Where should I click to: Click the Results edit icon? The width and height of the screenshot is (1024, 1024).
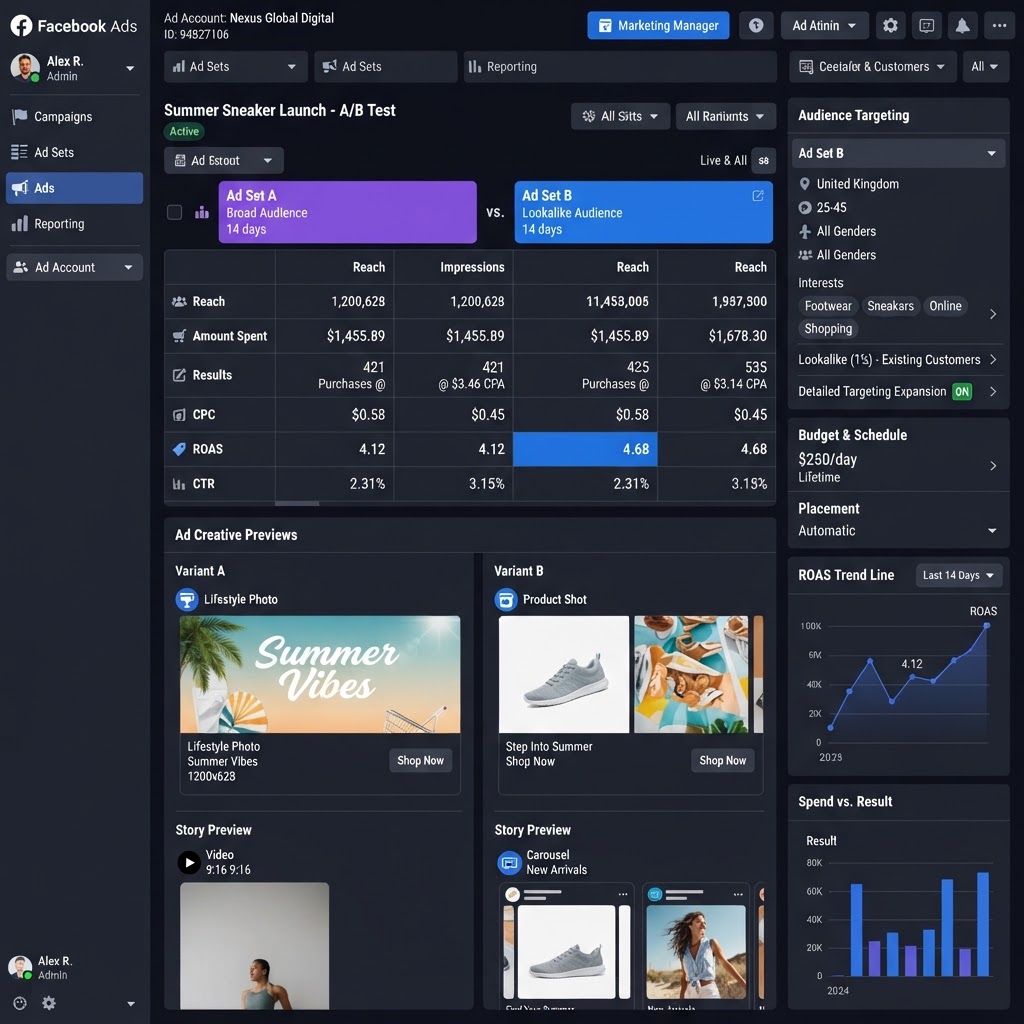pyautogui.click(x=178, y=375)
